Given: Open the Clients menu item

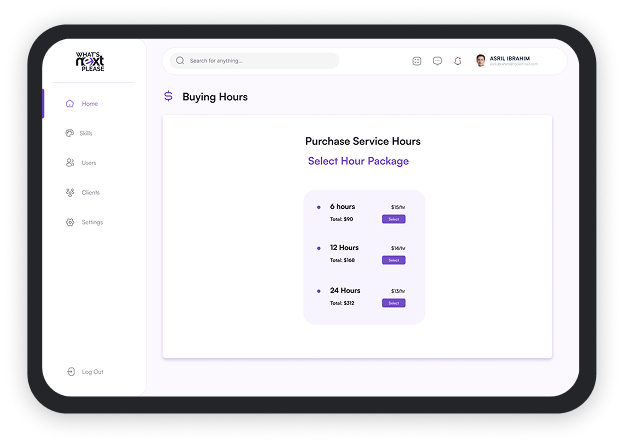Looking at the screenshot, I should 90,192.
